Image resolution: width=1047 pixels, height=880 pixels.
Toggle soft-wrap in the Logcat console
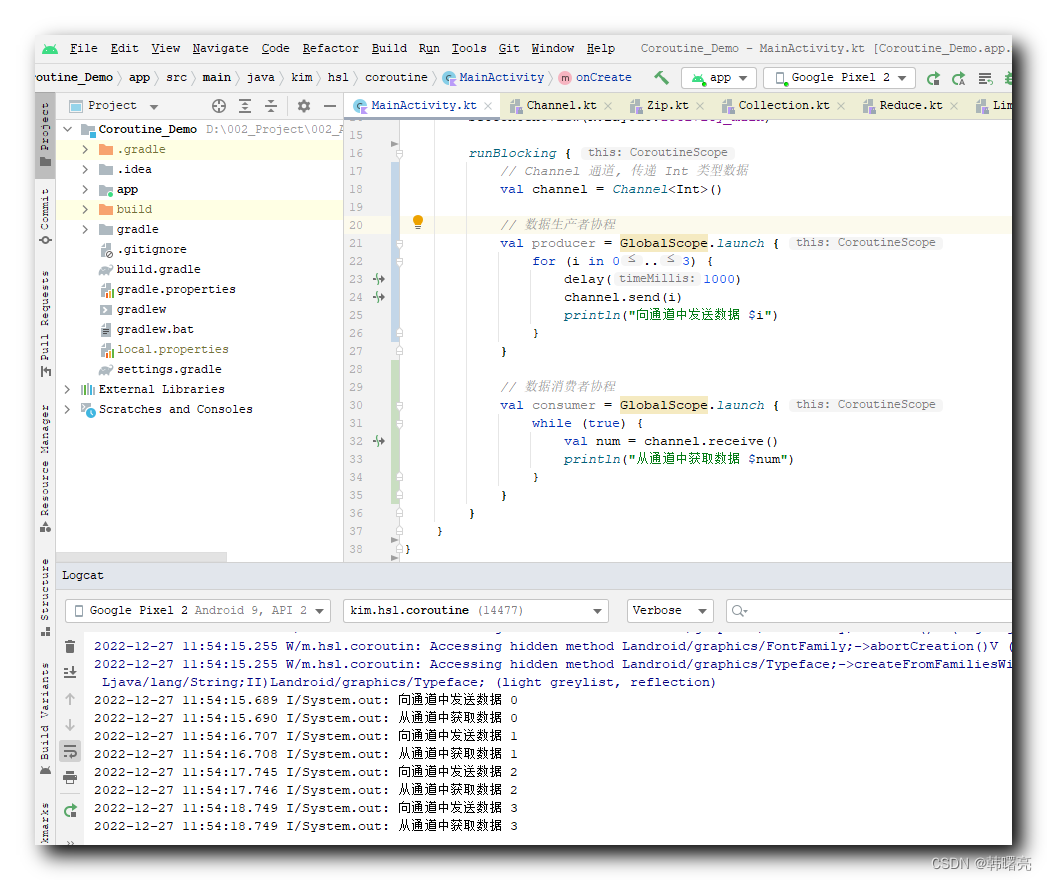coord(70,751)
